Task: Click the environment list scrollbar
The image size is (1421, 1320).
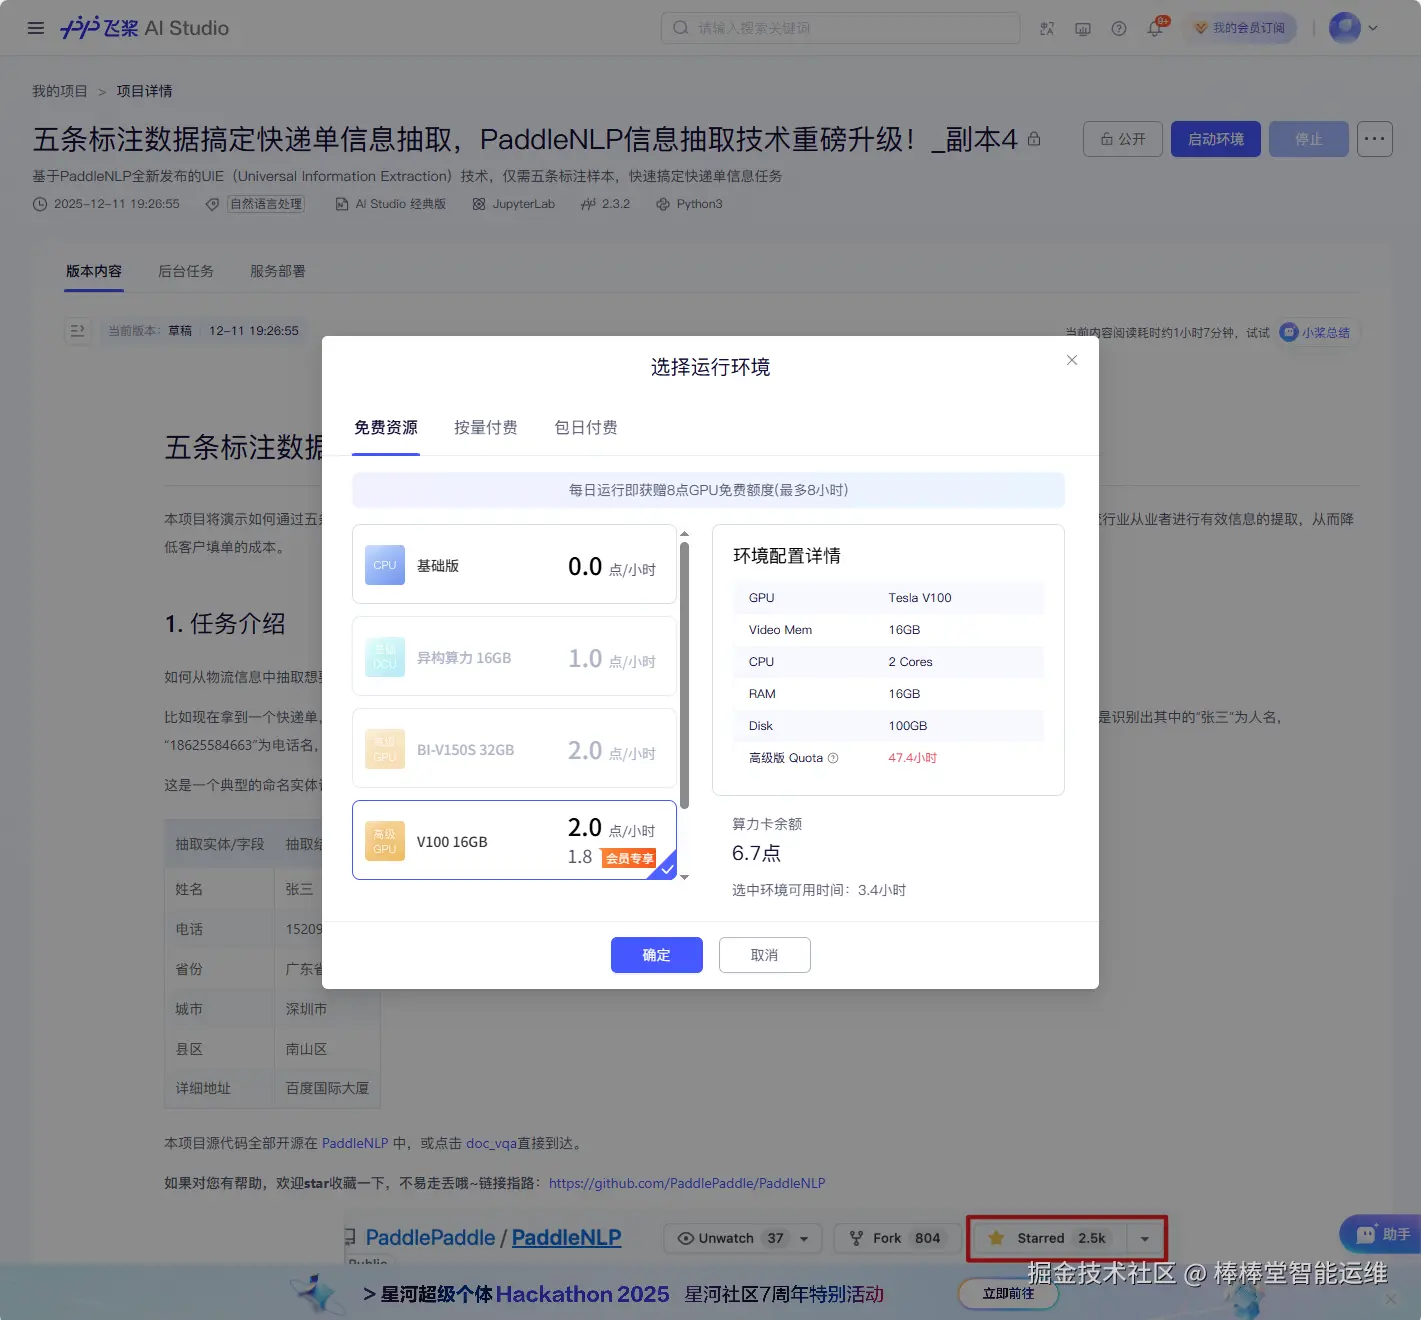Action: click(x=684, y=675)
